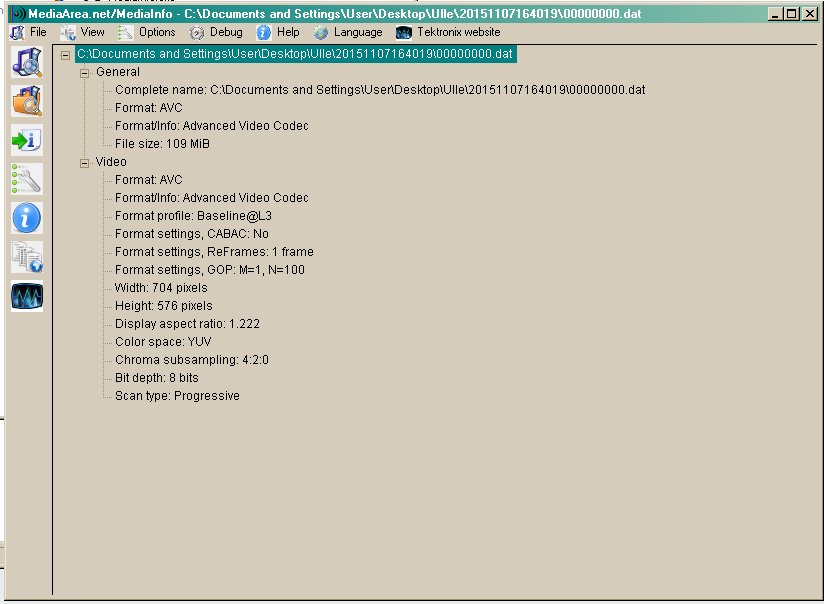Select the General tree node label
This screenshot has height=604, width=824.
click(x=118, y=72)
